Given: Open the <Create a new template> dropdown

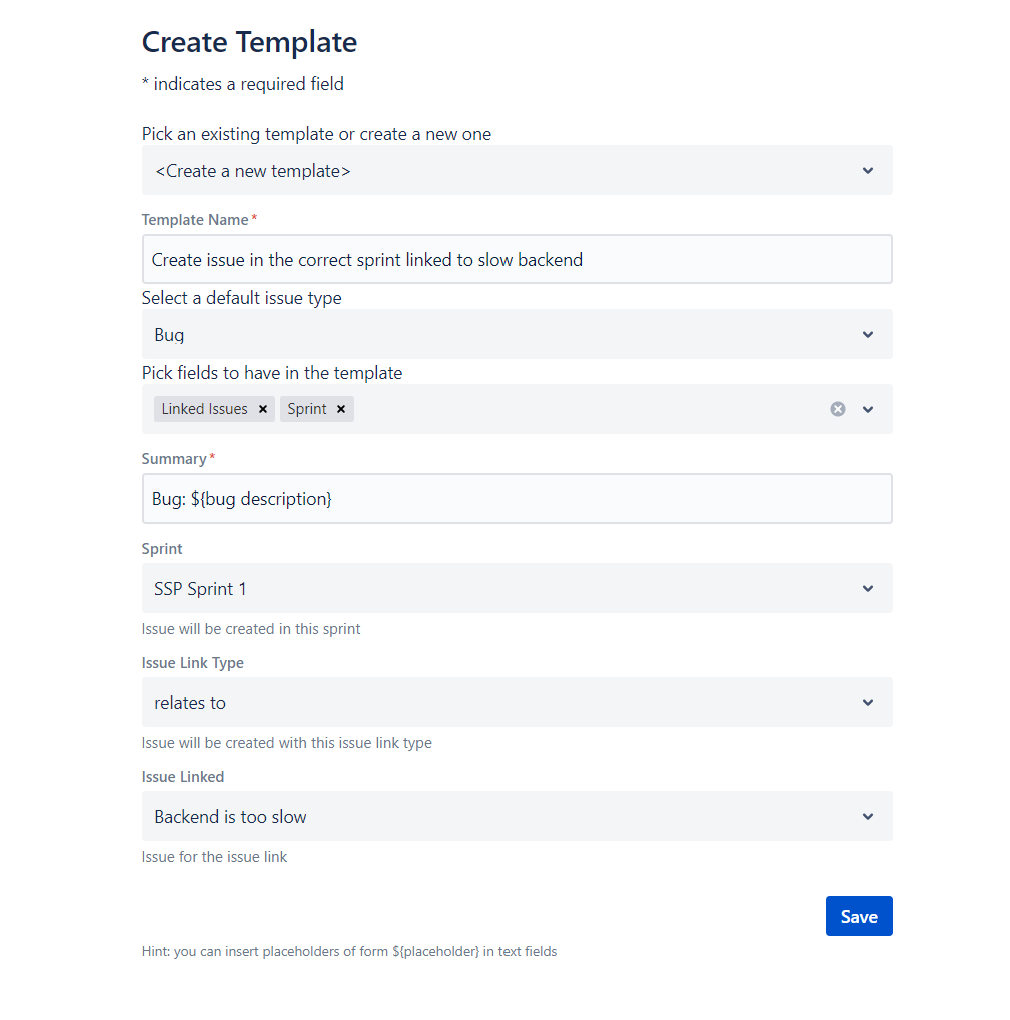Looking at the screenshot, I should click(517, 170).
